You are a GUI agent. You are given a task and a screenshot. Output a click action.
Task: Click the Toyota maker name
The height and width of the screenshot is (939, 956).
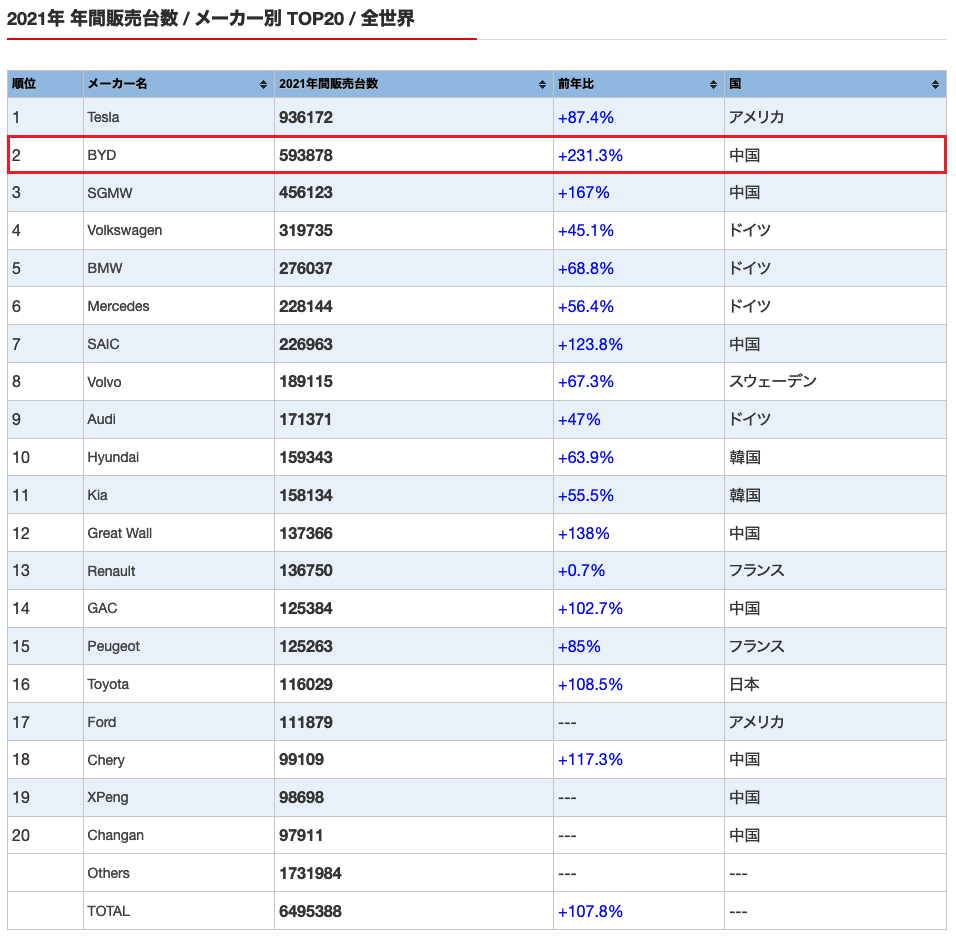pos(108,684)
